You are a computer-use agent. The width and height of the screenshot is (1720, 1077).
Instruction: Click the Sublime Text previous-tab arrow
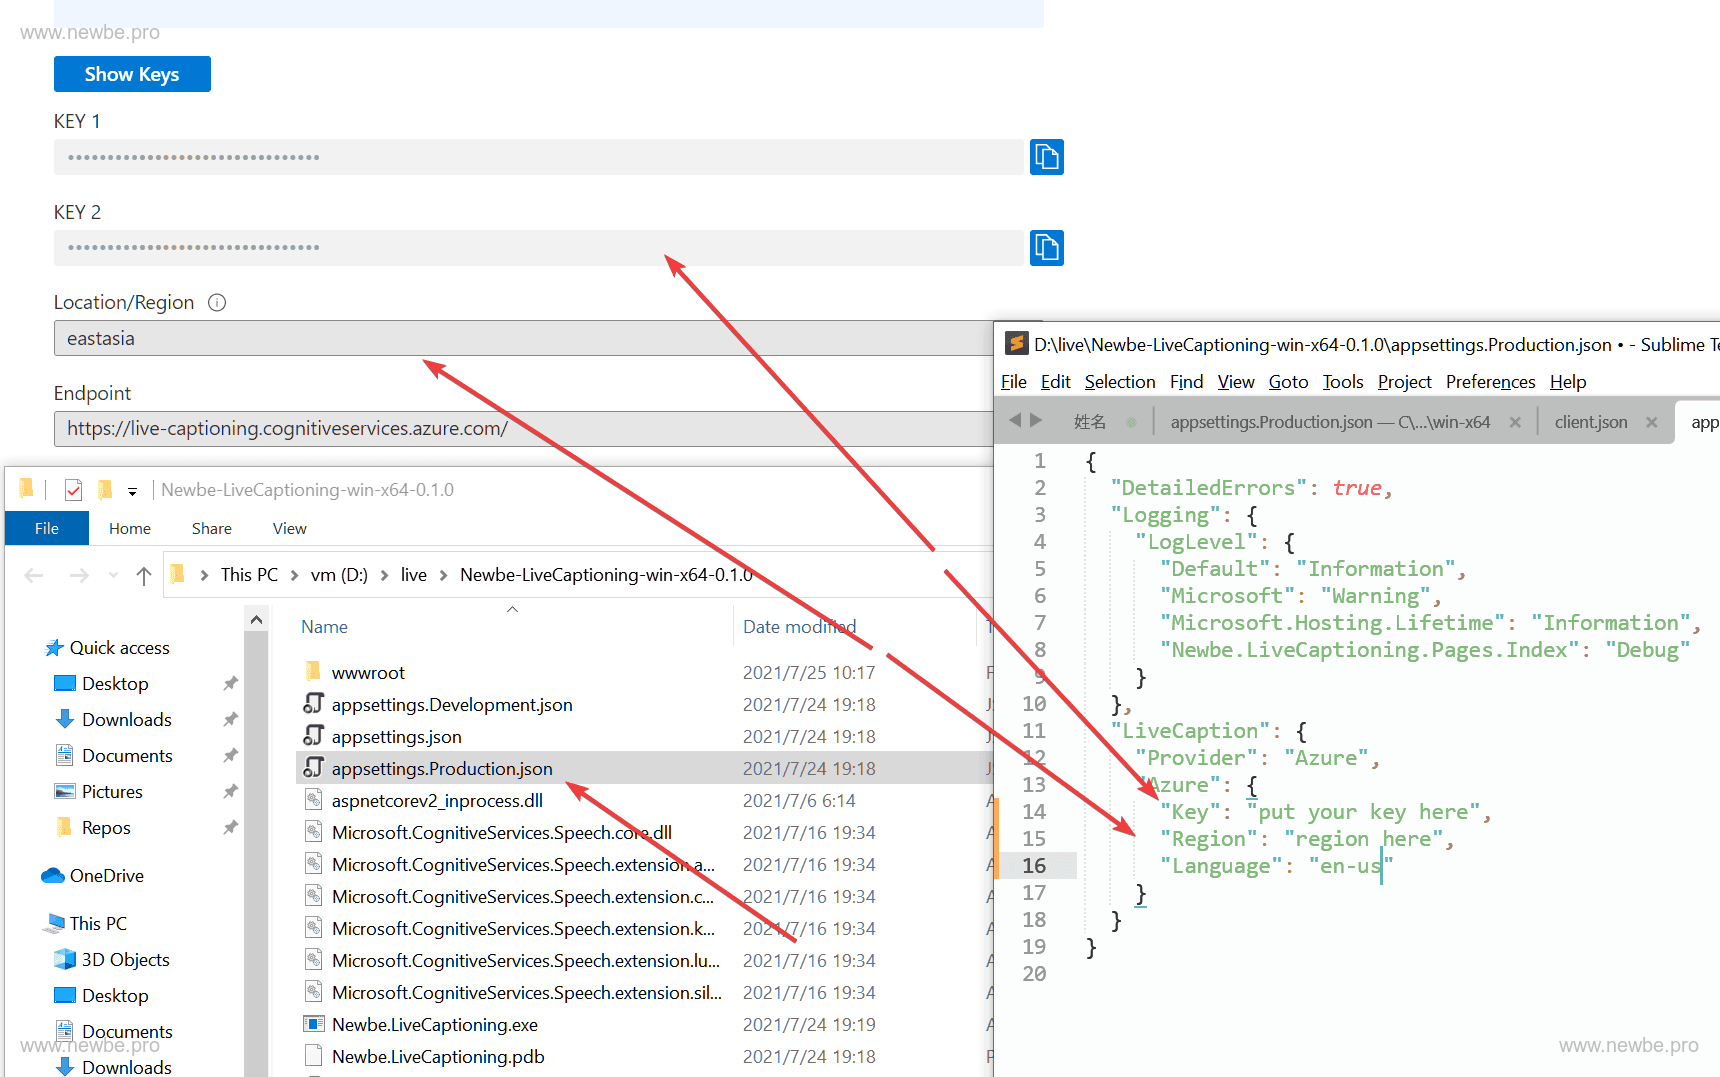[1014, 421]
